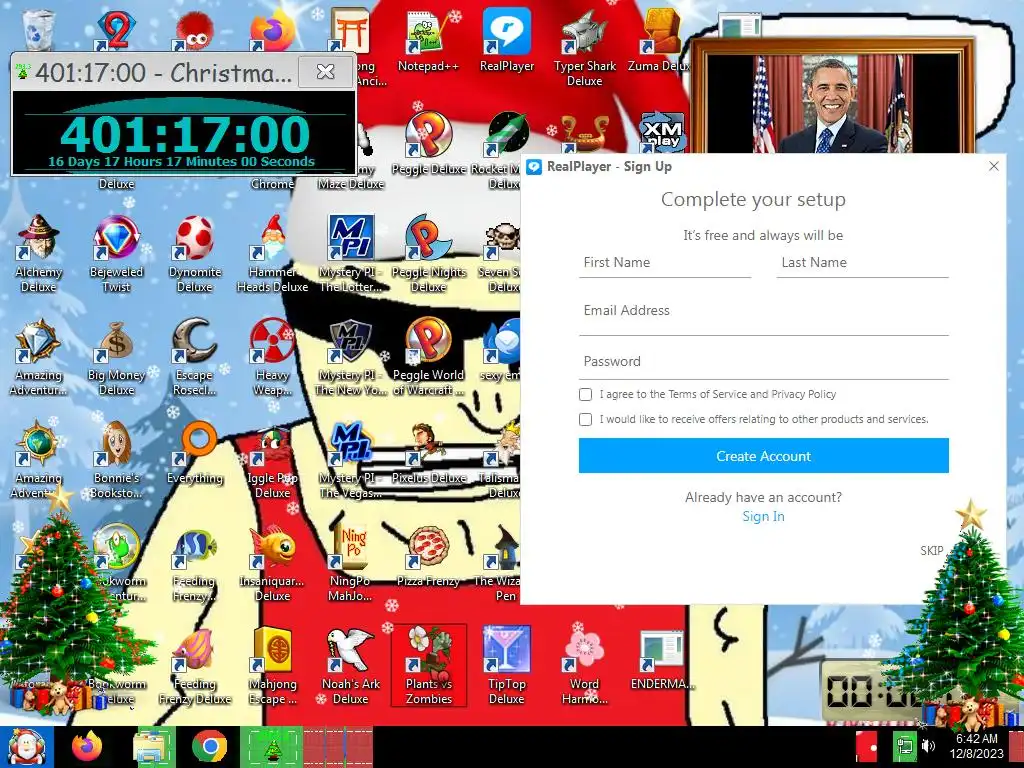Select the Password input field
Image resolution: width=1024 pixels, height=768 pixels.
pos(763,362)
